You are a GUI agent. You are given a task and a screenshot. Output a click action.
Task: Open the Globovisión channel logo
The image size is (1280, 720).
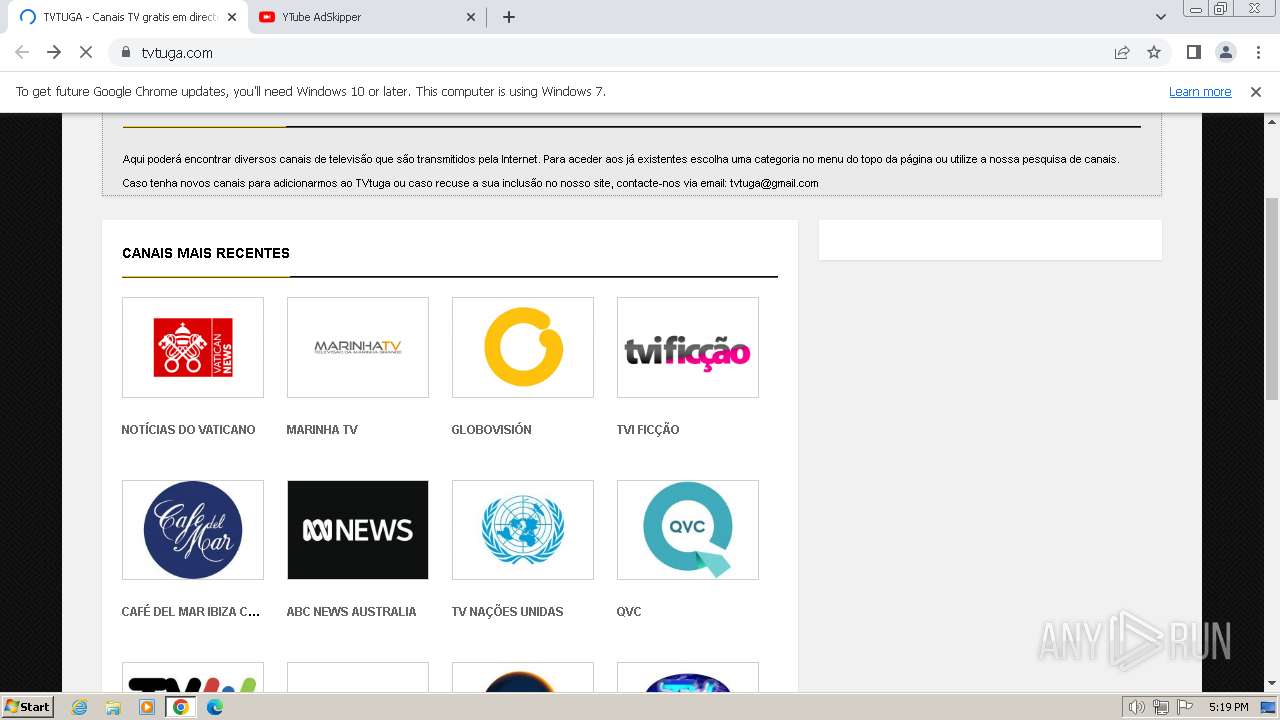[523, 347]
